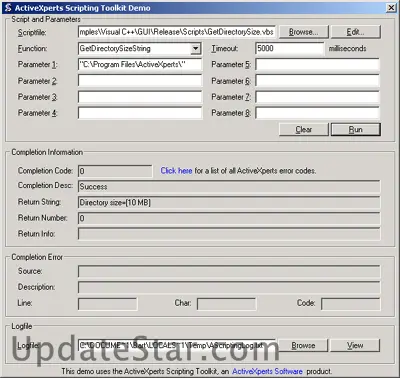Click the Parameter 3 input field
400x378 pixels.
pos(140,97)
